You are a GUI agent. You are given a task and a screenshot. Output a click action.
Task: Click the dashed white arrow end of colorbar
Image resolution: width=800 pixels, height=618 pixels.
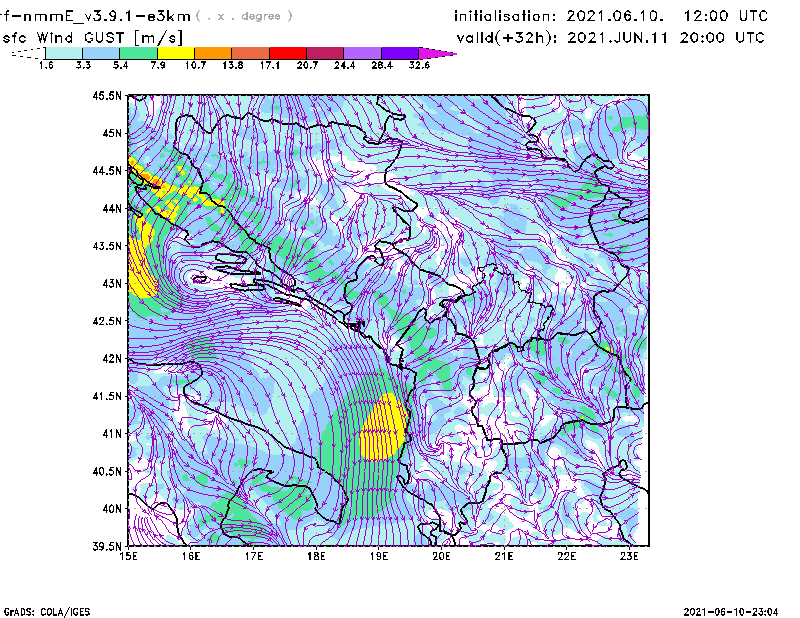(x=28, y=53)
